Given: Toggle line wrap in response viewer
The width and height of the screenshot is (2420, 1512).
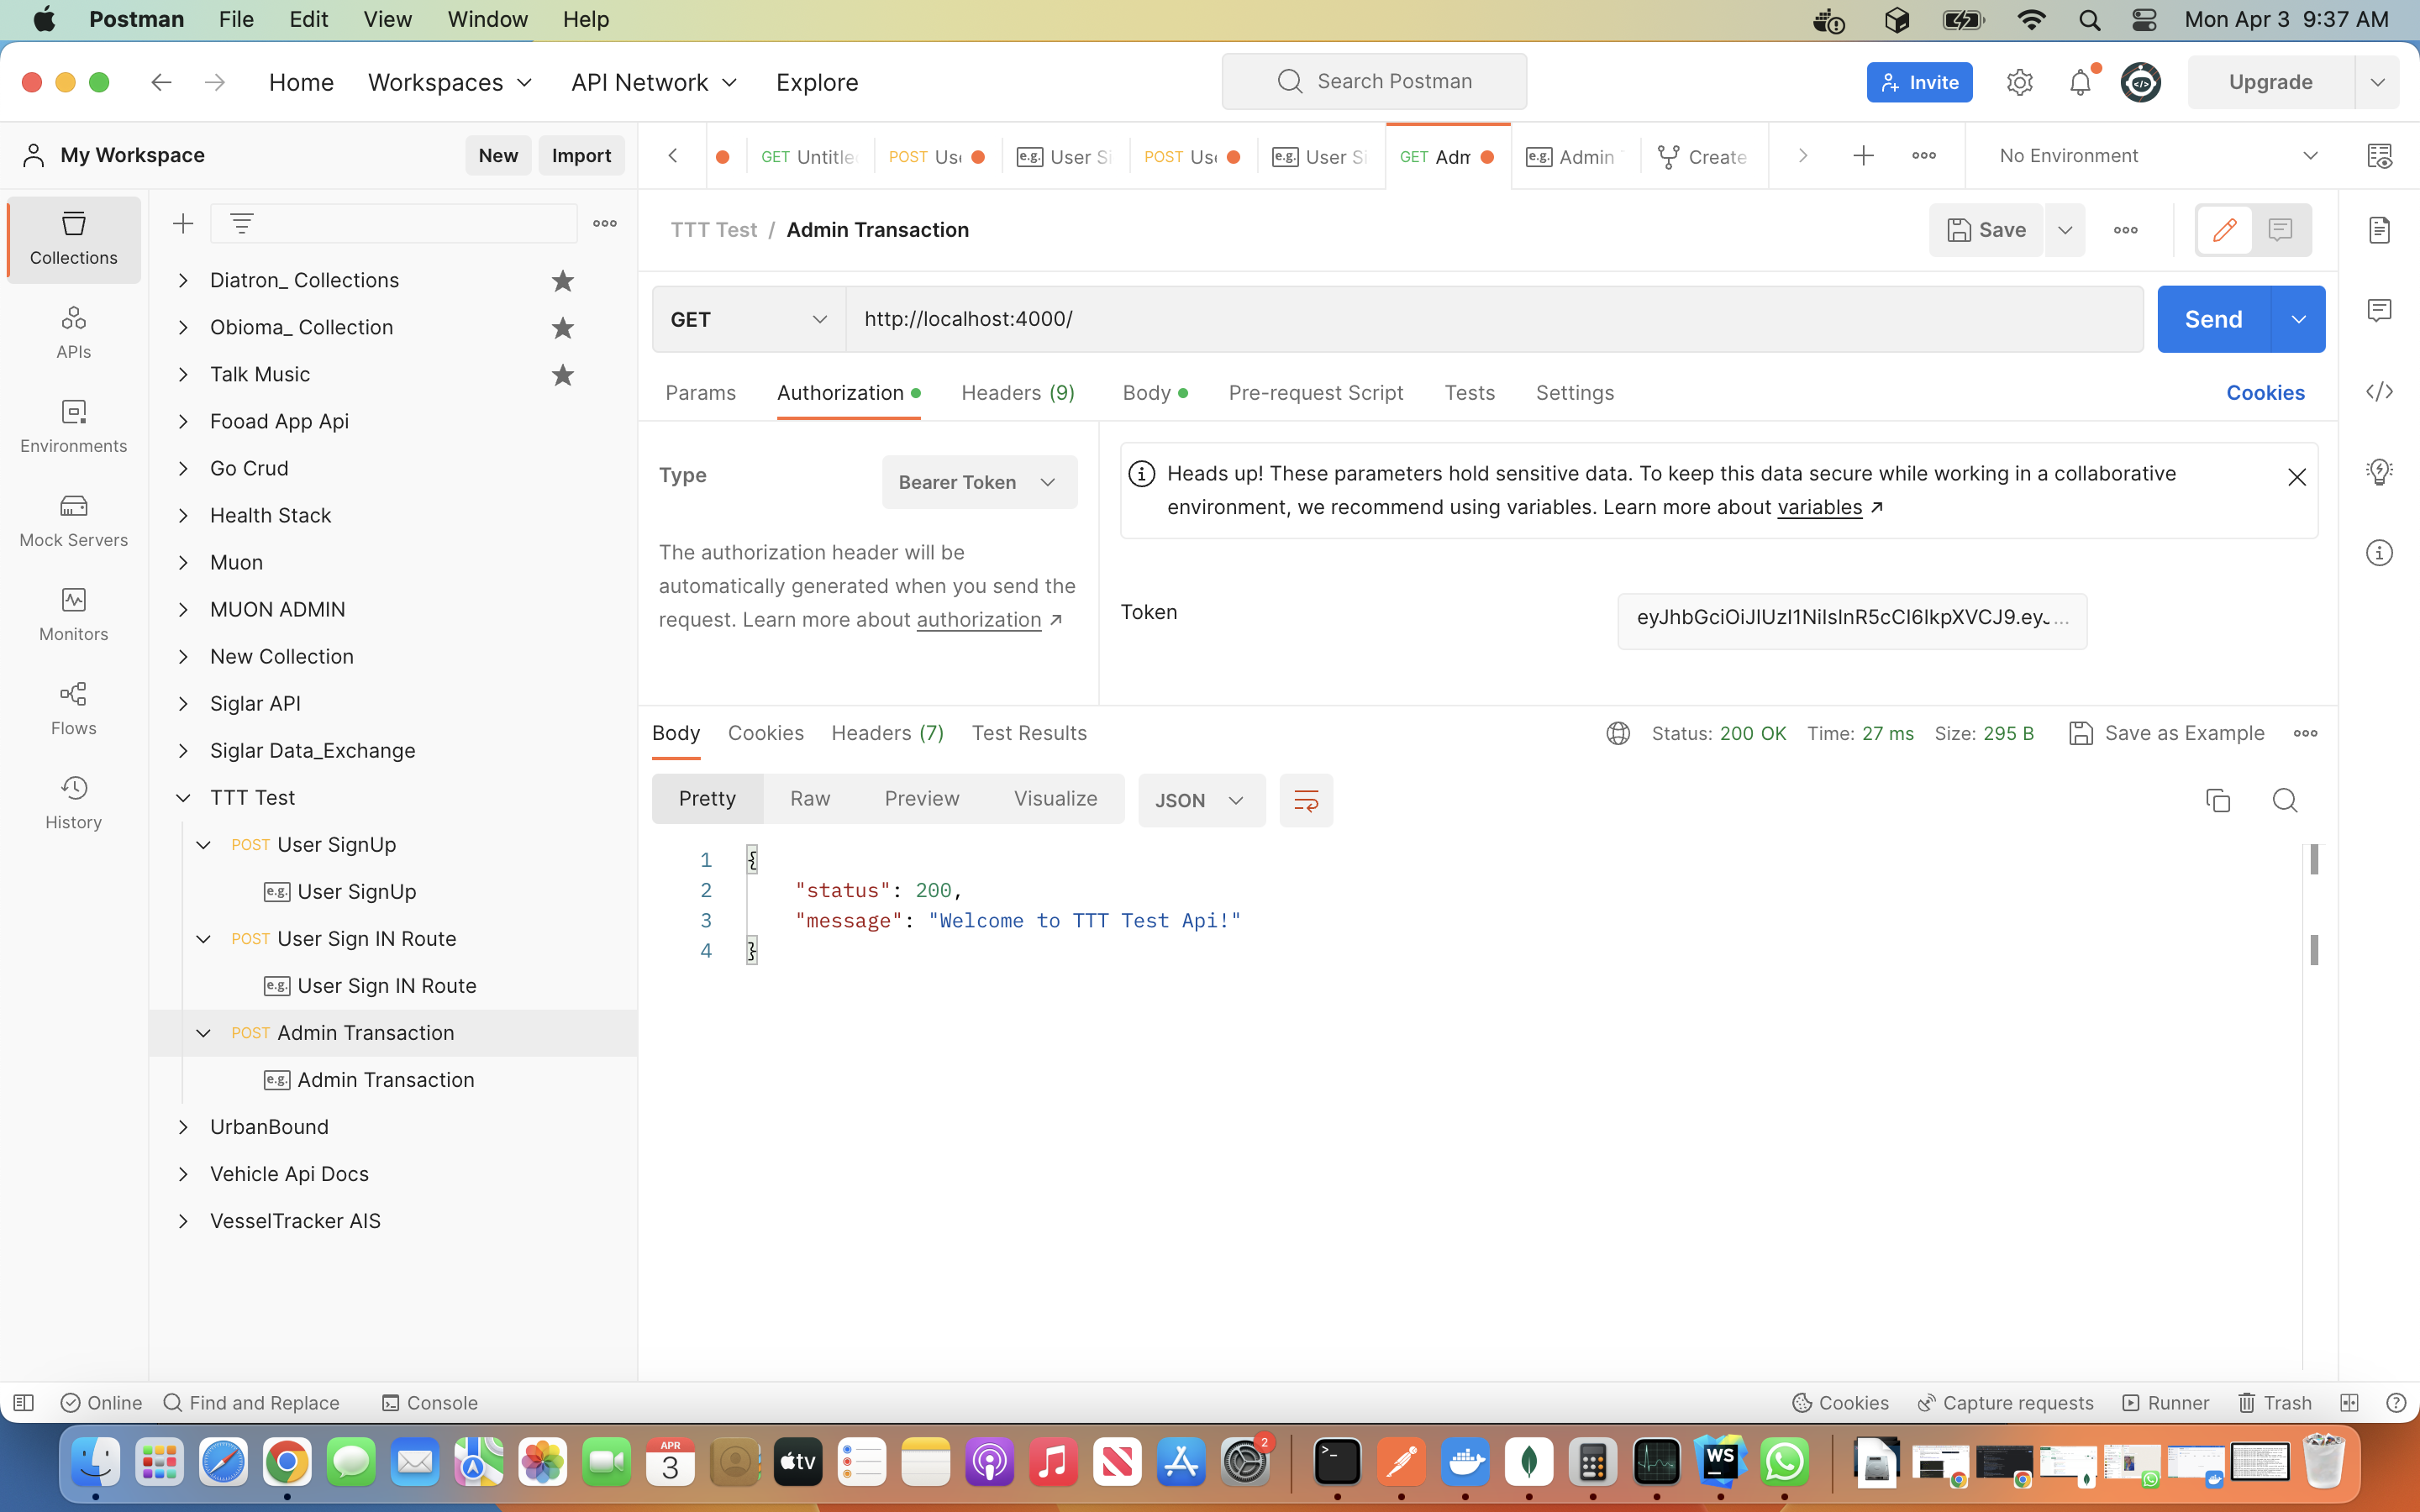Looking at the screenshot, I should pos(1306,800).
